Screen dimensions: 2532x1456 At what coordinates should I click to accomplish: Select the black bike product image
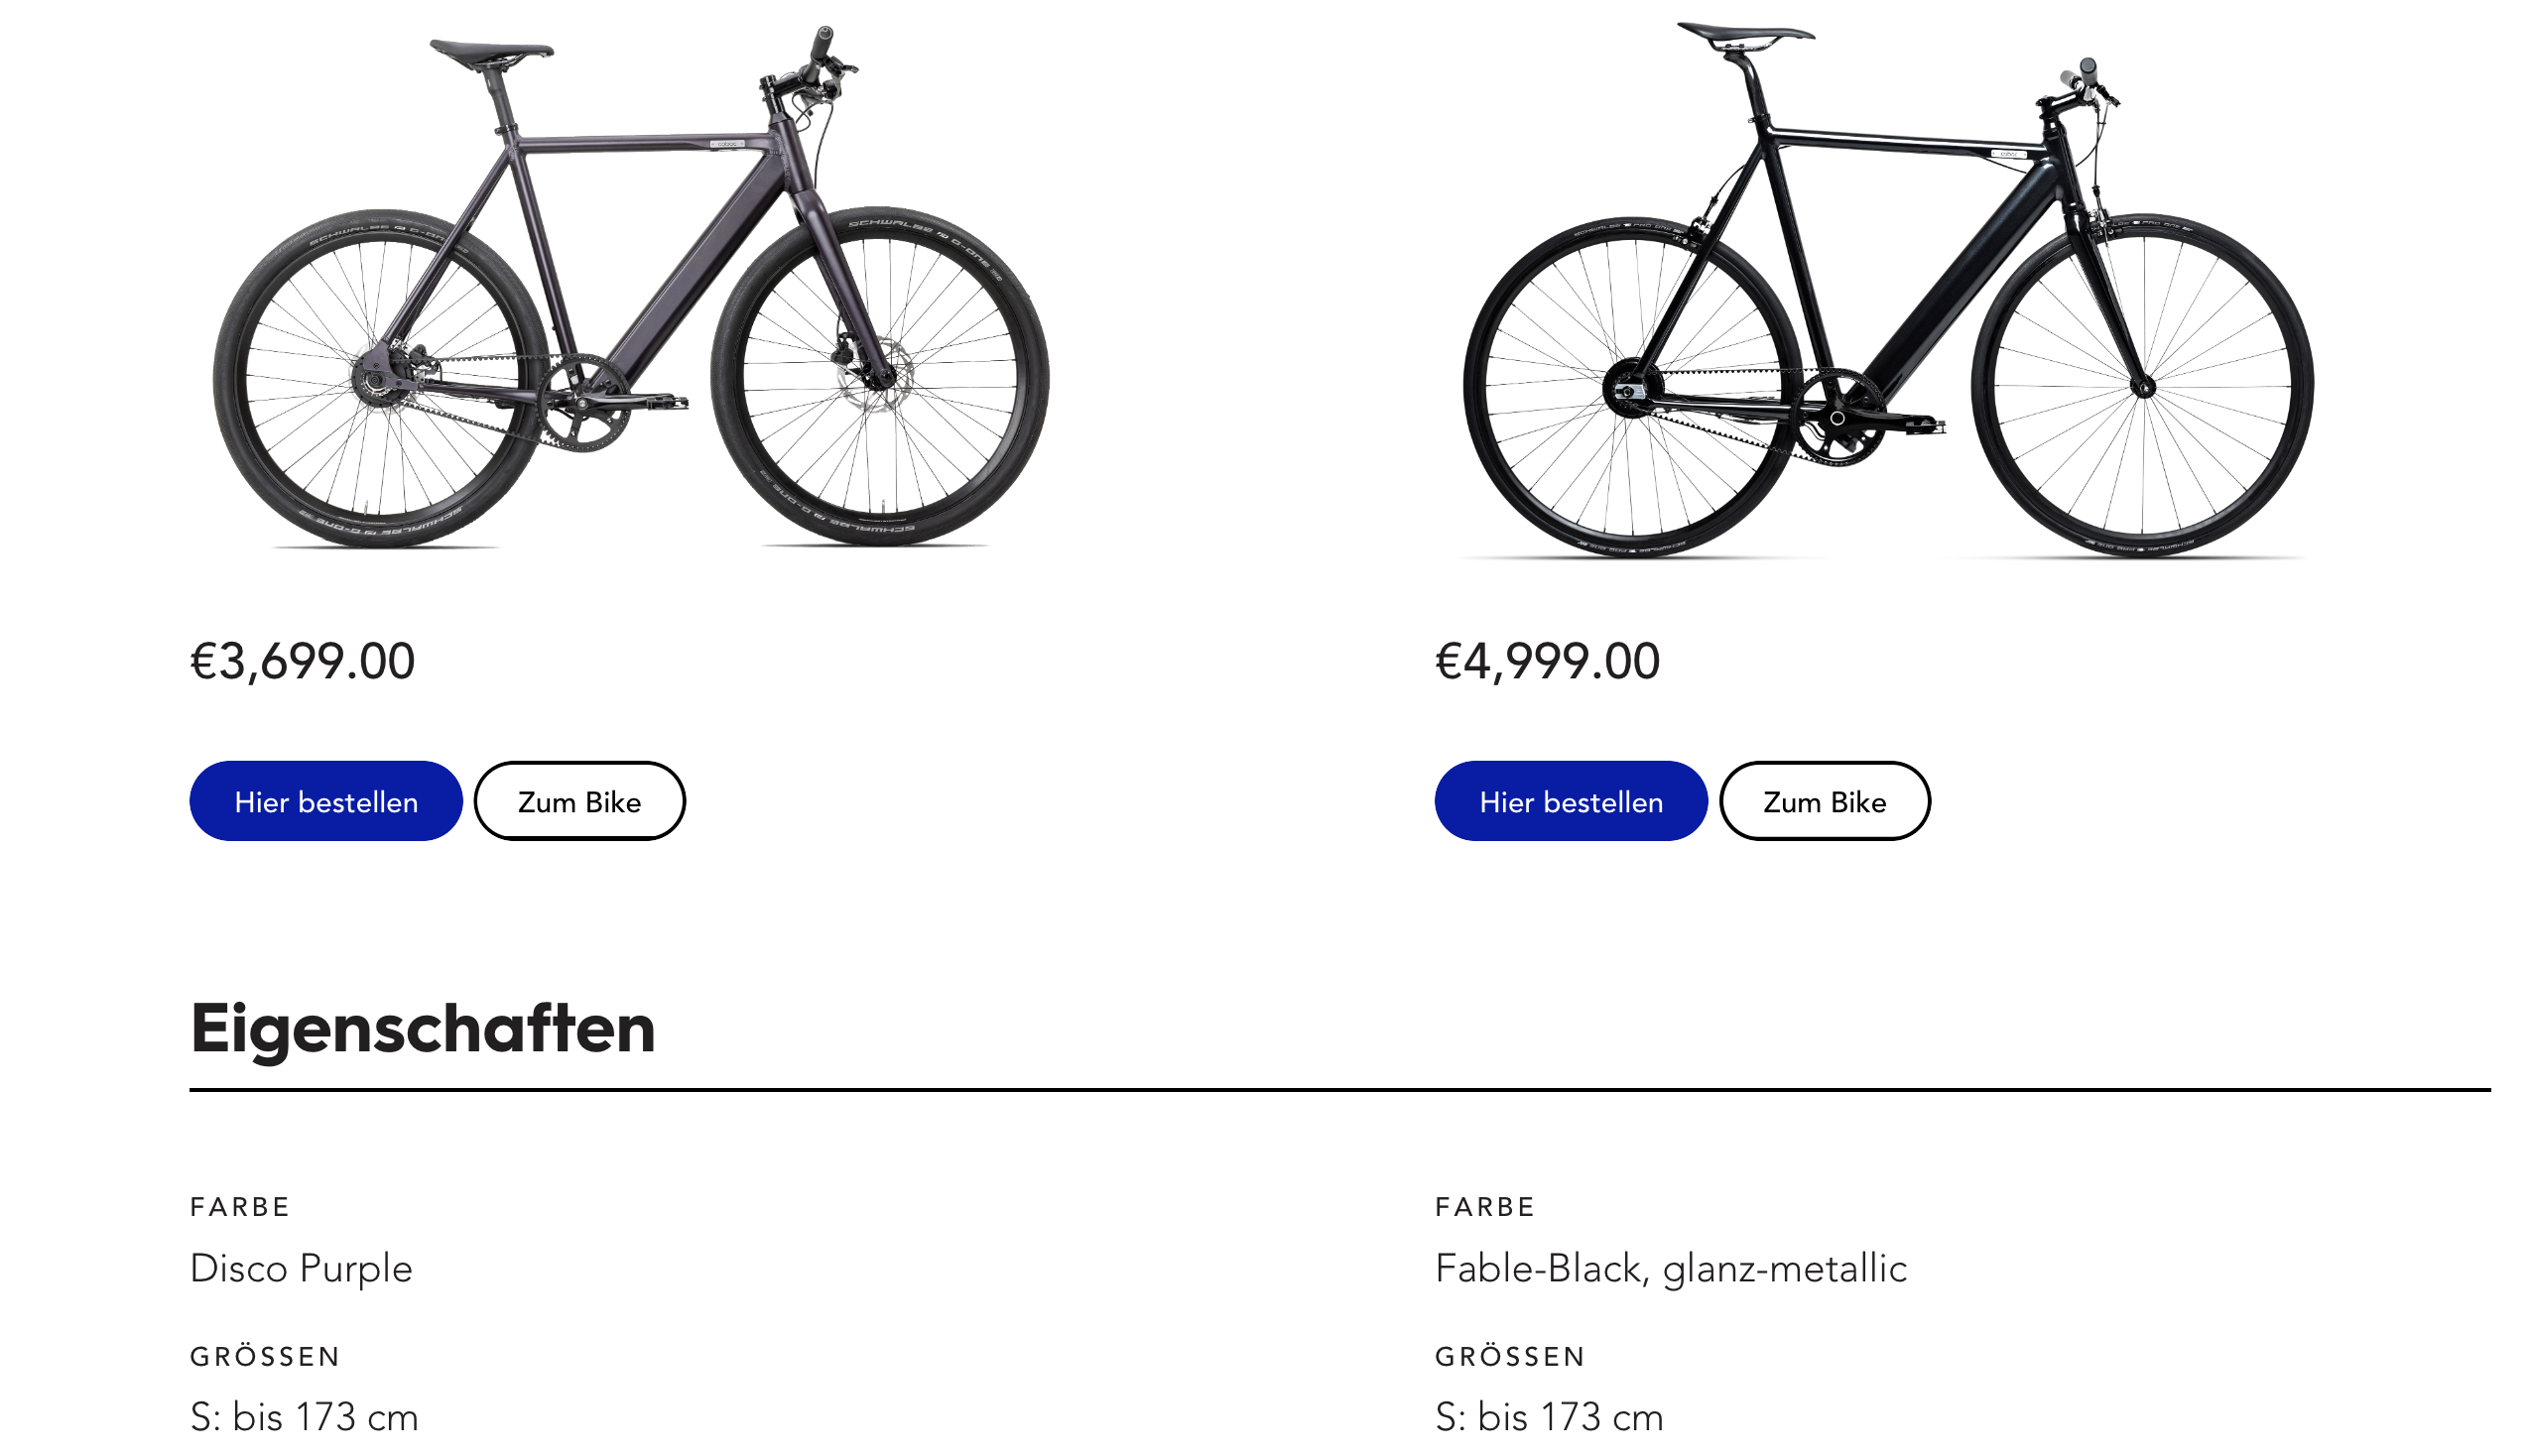1888,289
